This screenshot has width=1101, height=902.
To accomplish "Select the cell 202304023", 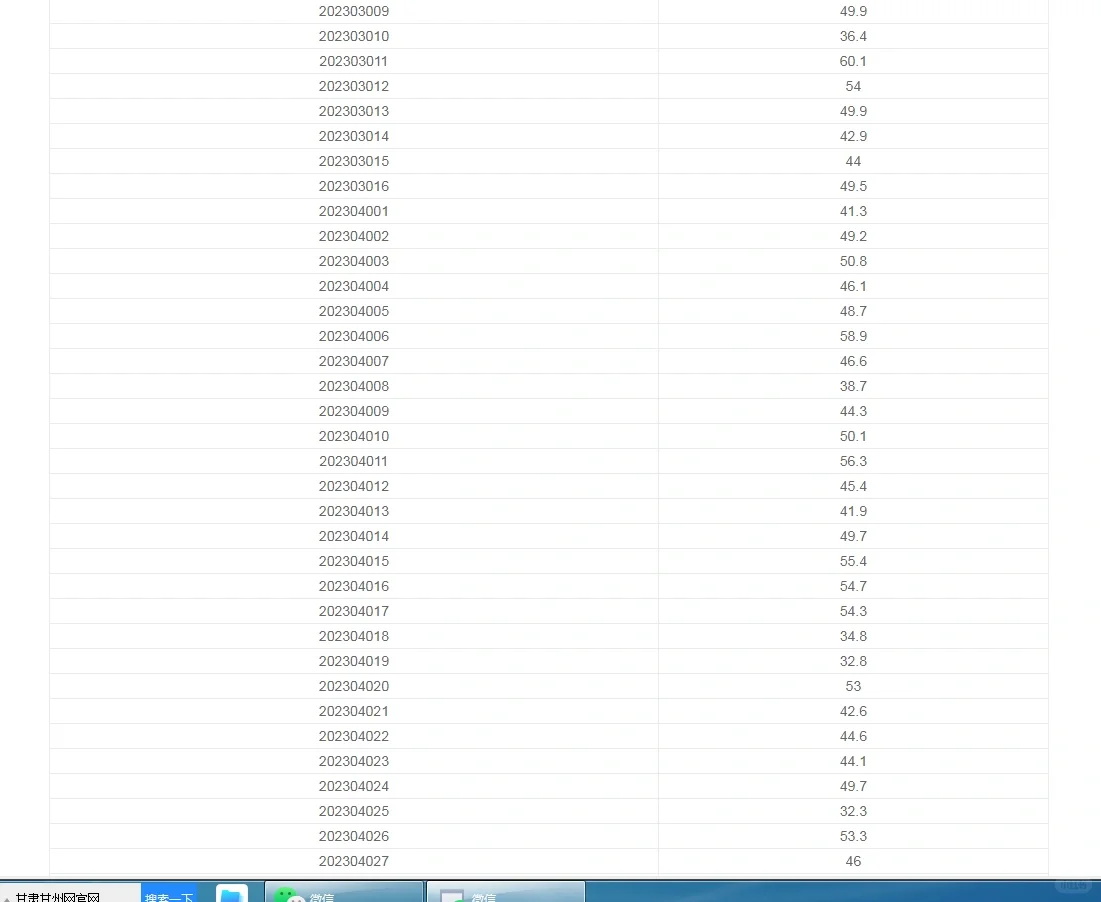I will pyautogui.click(x=354, y=762).
